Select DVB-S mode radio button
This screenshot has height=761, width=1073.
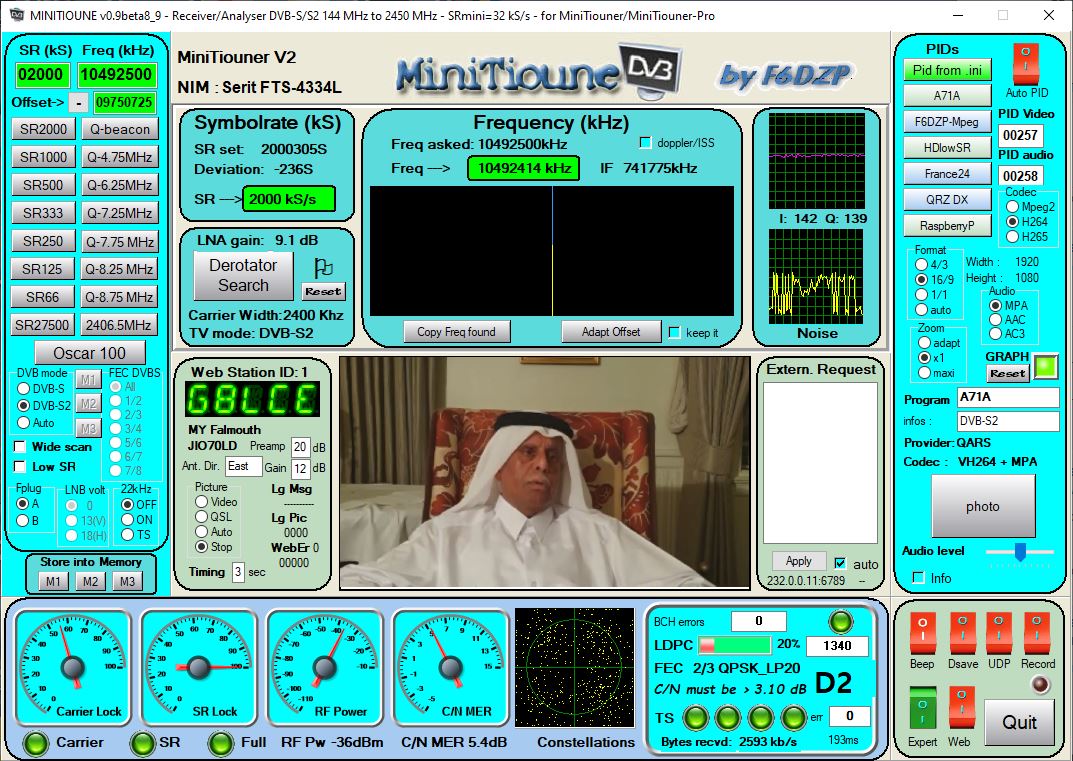point(25,388)
